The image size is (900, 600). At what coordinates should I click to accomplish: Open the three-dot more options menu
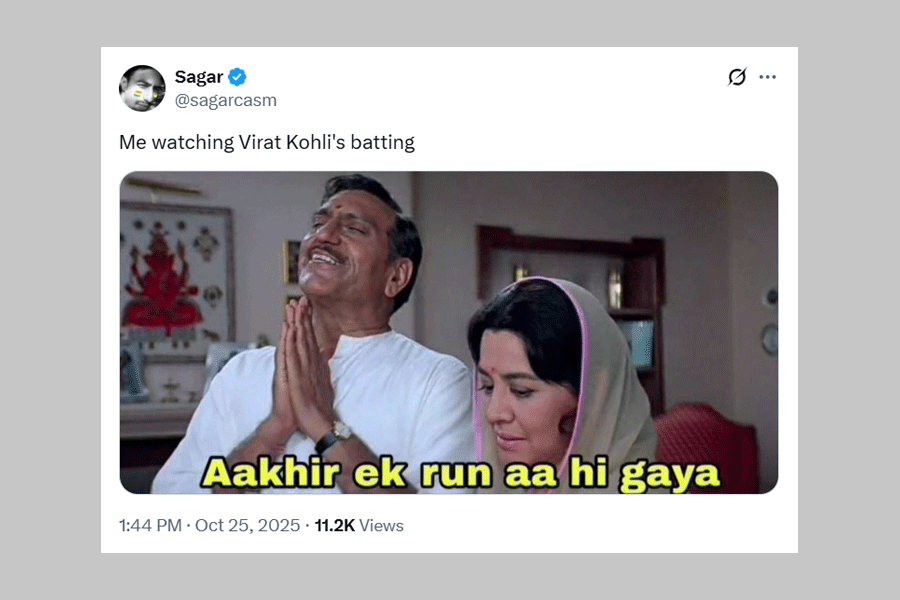(x=767, y=77)
